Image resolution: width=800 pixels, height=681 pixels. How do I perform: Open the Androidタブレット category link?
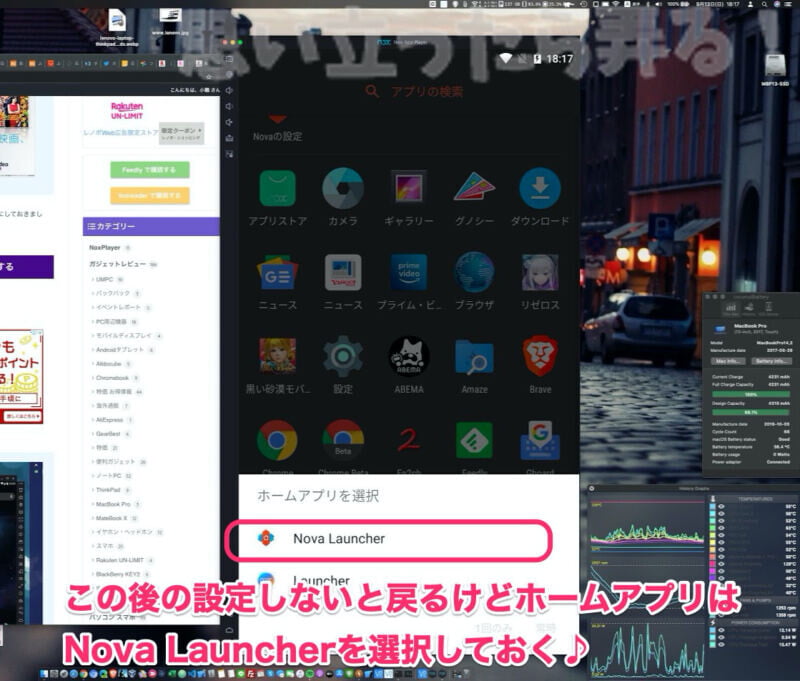(x=120, y=349)
